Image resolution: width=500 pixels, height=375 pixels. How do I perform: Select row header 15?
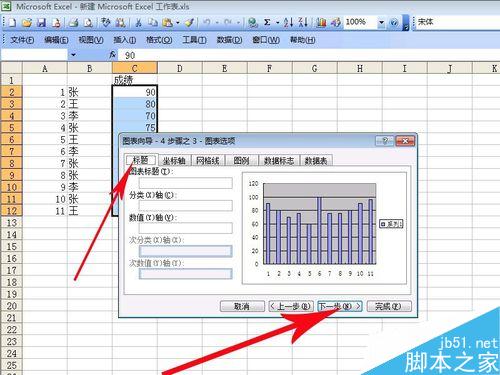pos(11,246)
